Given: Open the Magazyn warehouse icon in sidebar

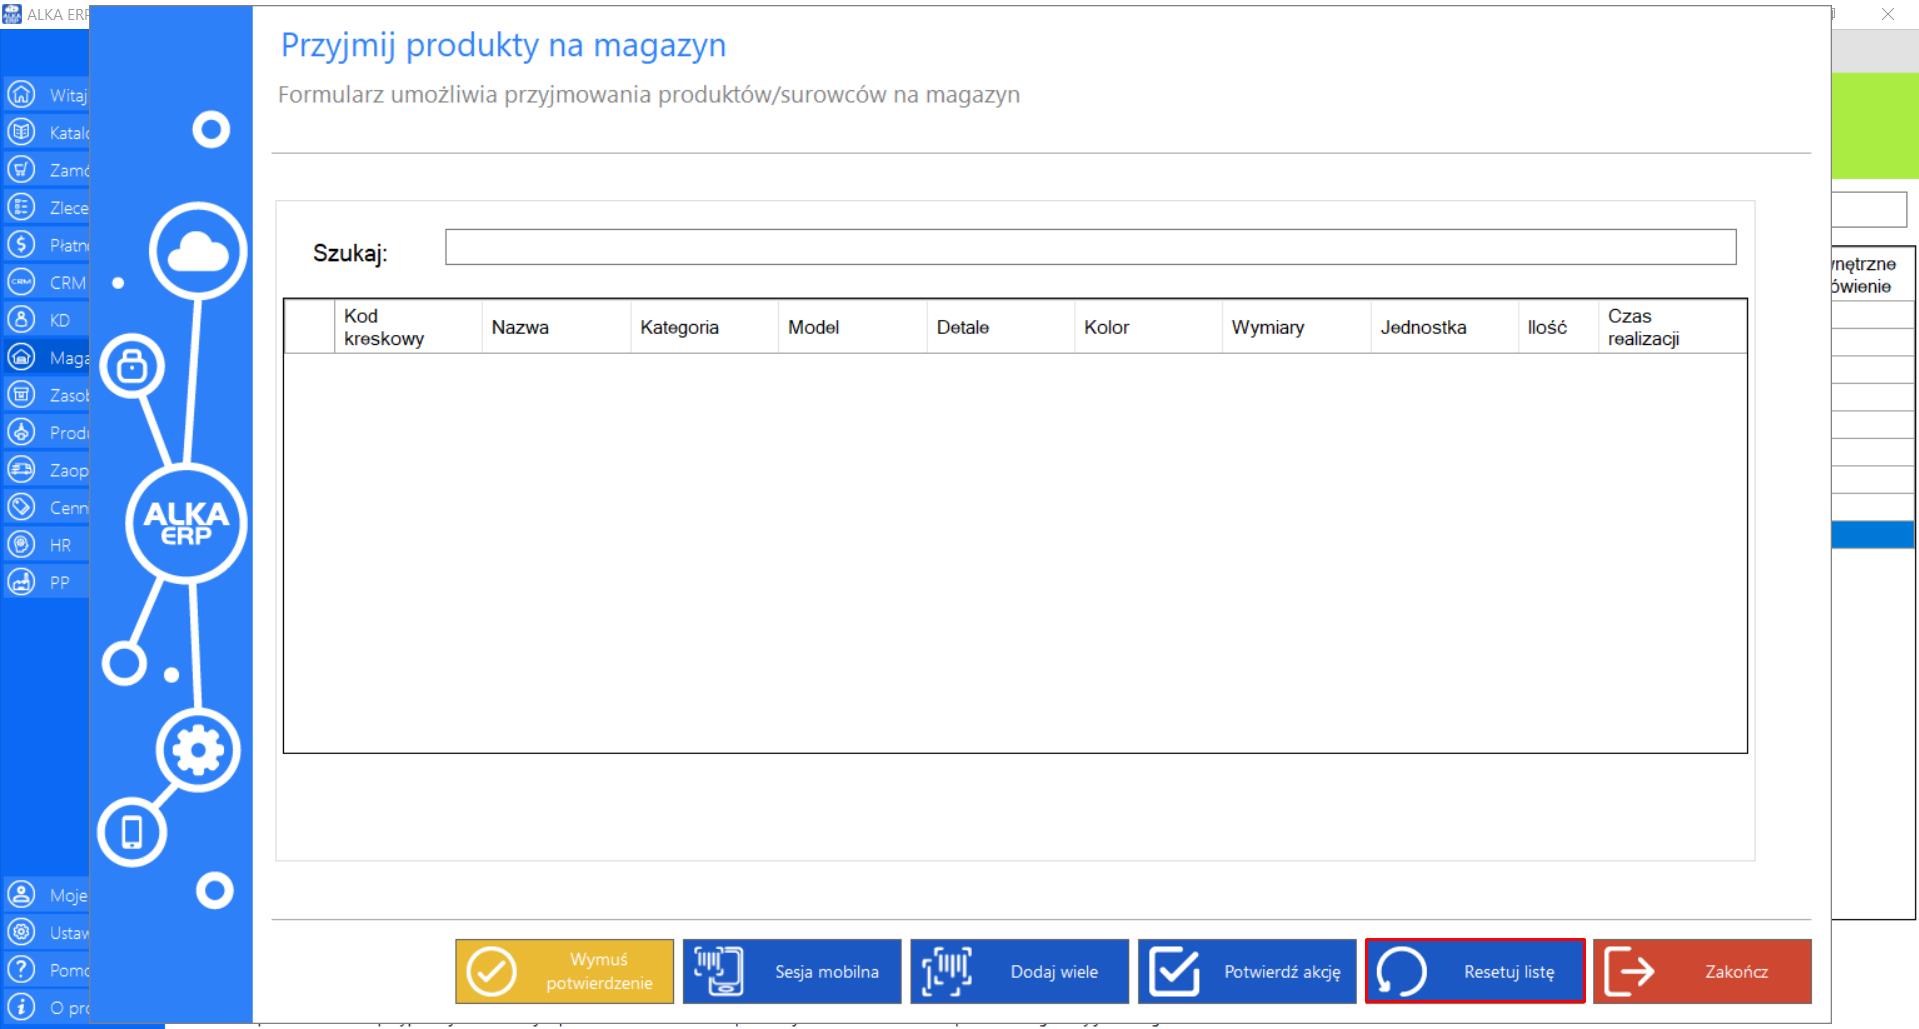Looking at the screenshot, I should tap(21, 357).
